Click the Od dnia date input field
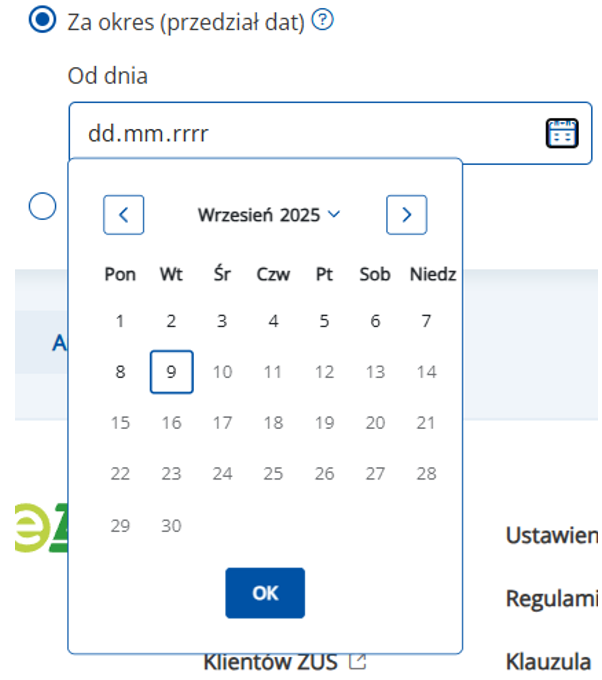This screenshot has width=602, height=680. click(x=300, y=133)
